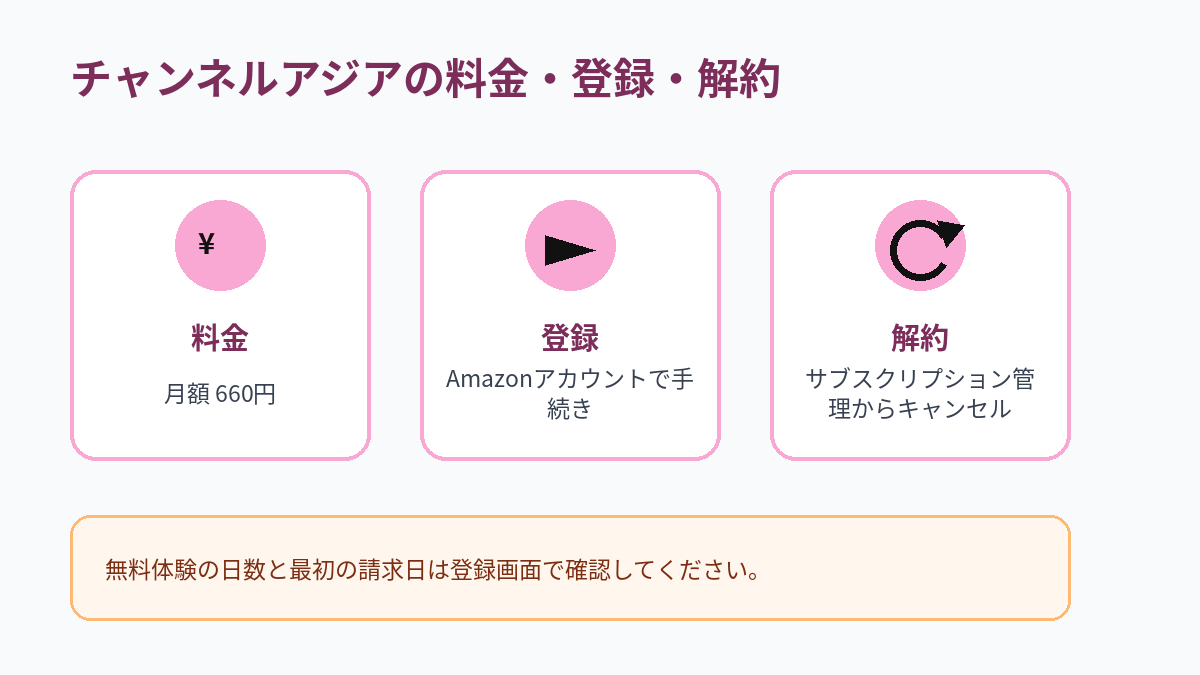Click the orange notice box about 無料体験
Image resolution: width=1200 pixels, height=675 pixels.
[570, 568]
